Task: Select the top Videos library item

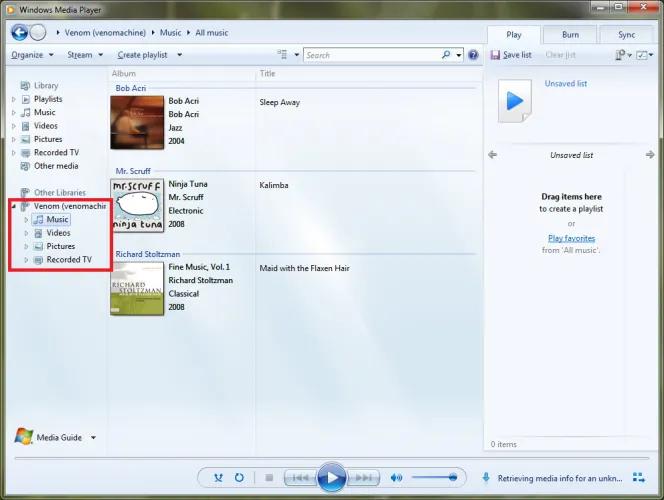Action: click(x=45, y=126)
